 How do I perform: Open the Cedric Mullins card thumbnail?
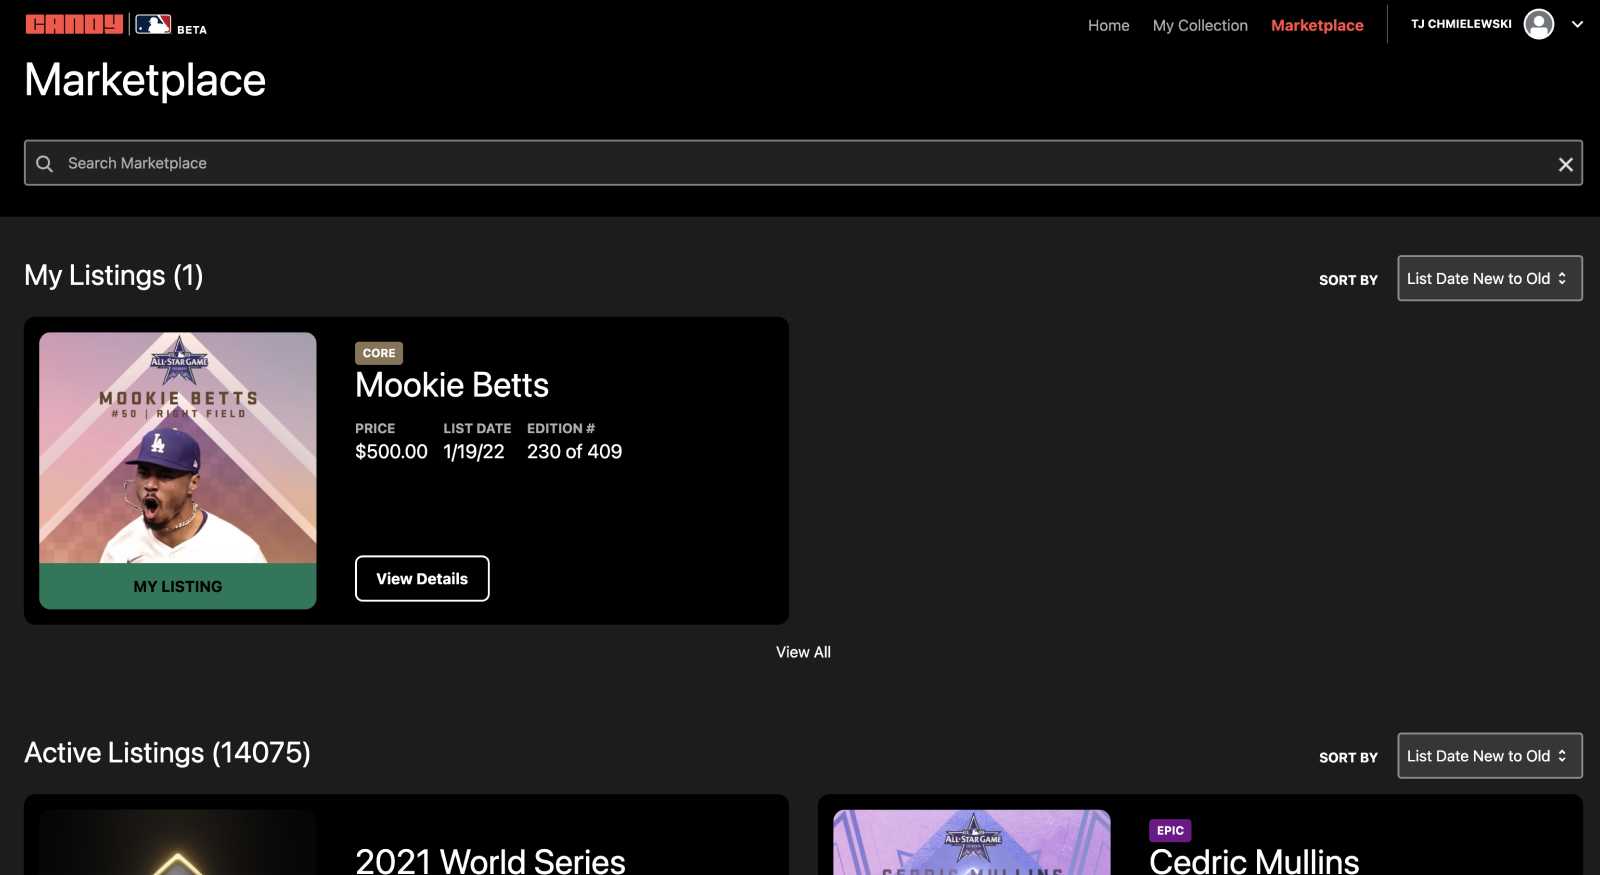971,844
